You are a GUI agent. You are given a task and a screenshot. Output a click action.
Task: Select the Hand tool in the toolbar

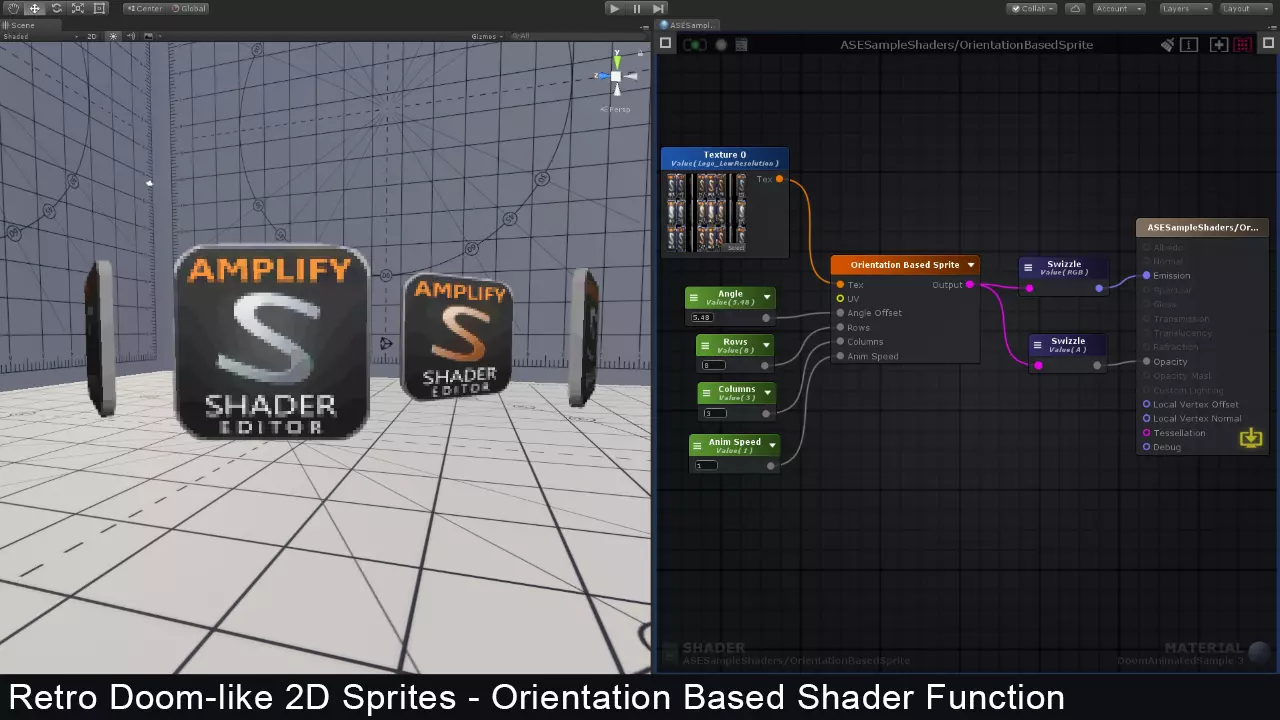[x=13, y=8]
